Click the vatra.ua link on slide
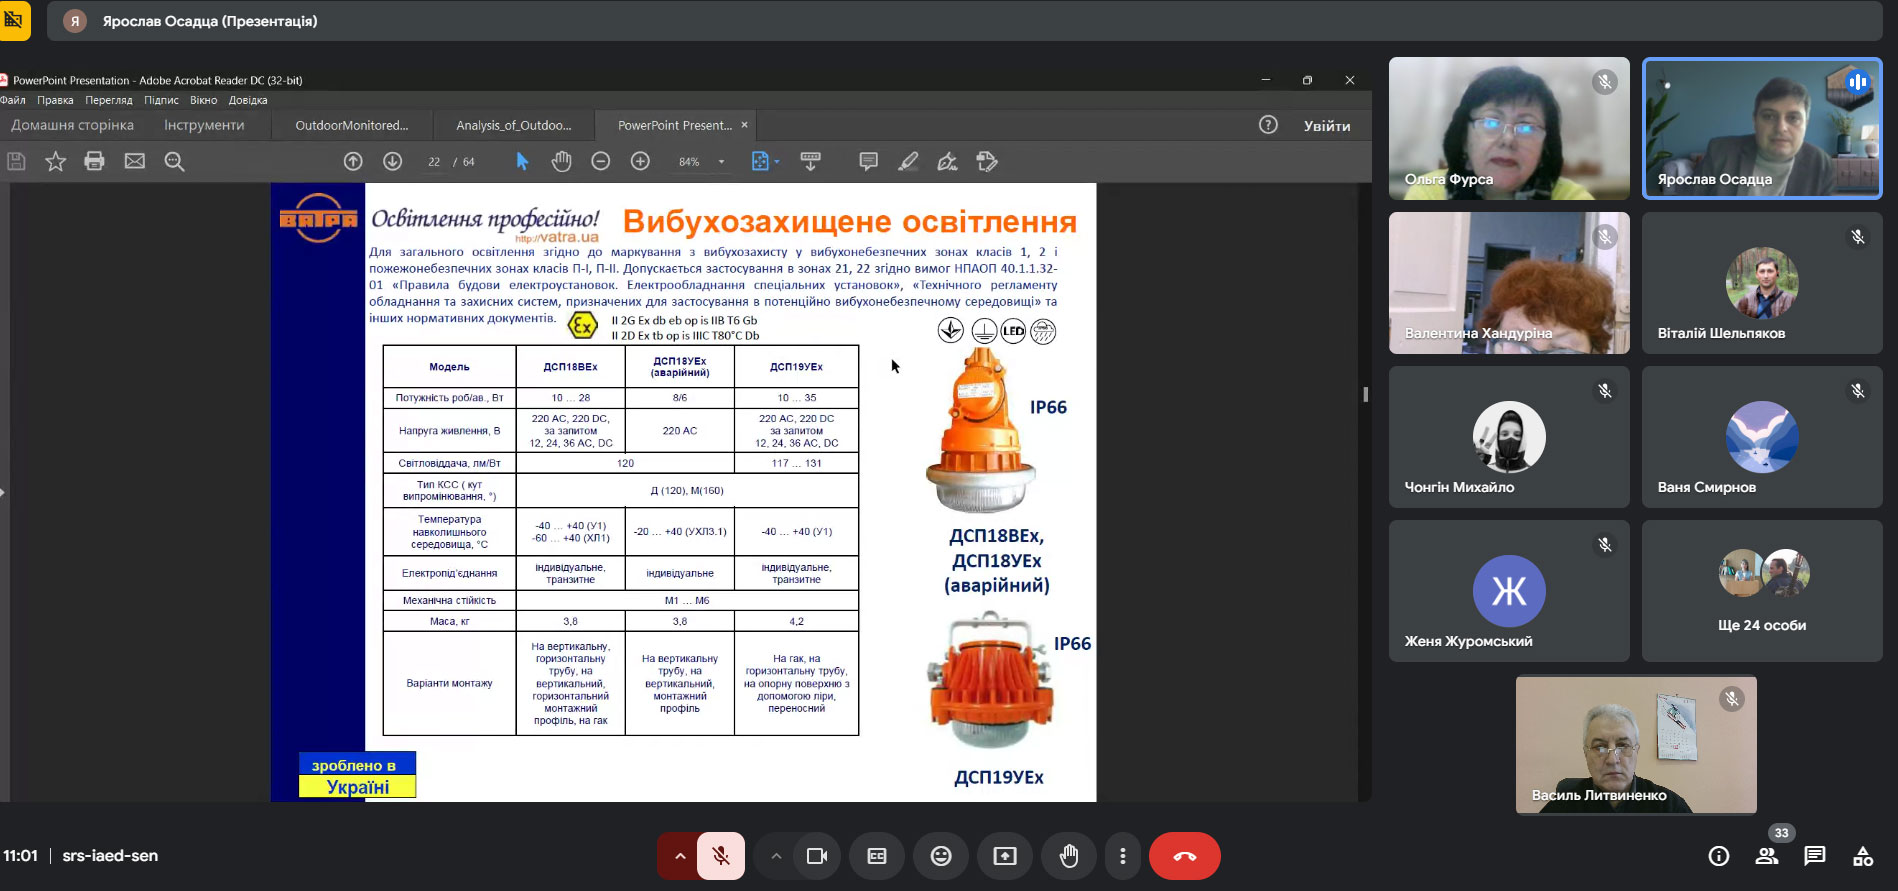1898x891 pixels. click(x=557, y=237)
